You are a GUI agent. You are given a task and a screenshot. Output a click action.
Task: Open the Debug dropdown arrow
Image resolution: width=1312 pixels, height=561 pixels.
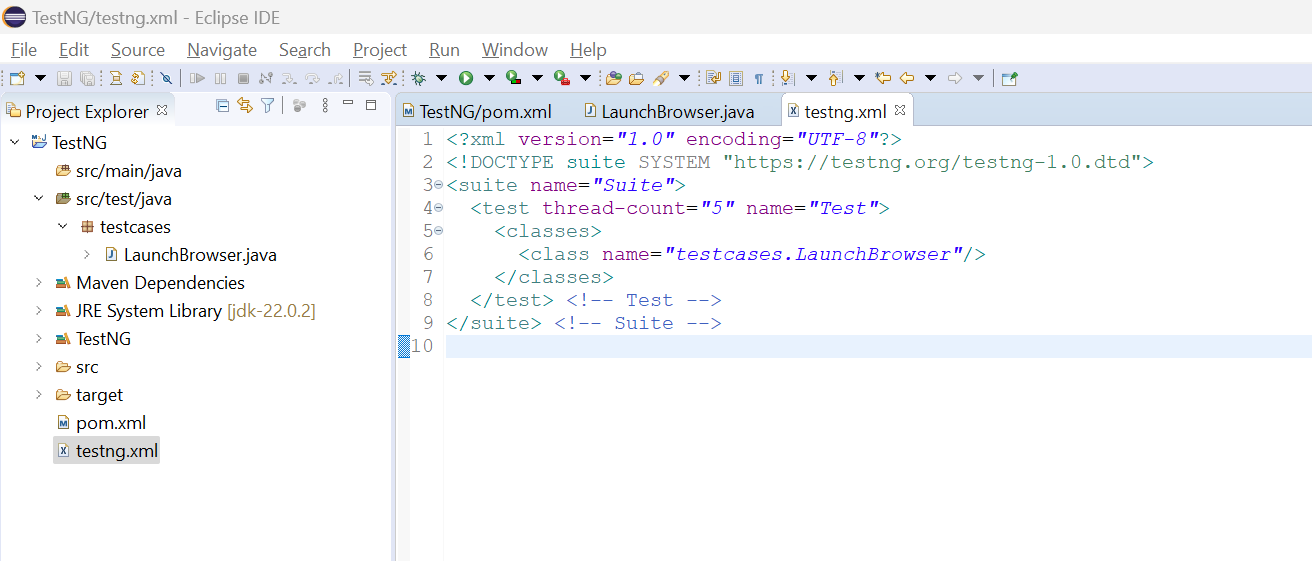[x=441, y=78]
